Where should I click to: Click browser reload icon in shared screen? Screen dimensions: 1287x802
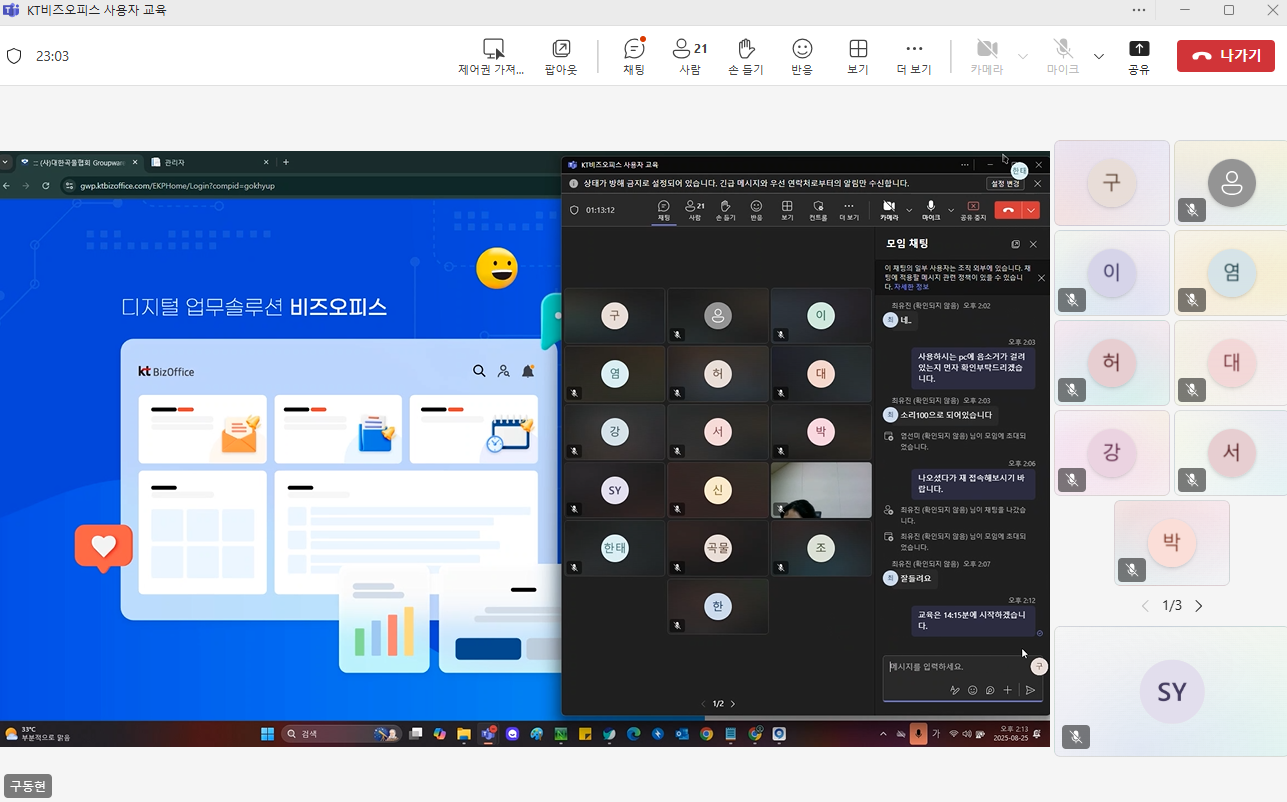pos(46,186)
